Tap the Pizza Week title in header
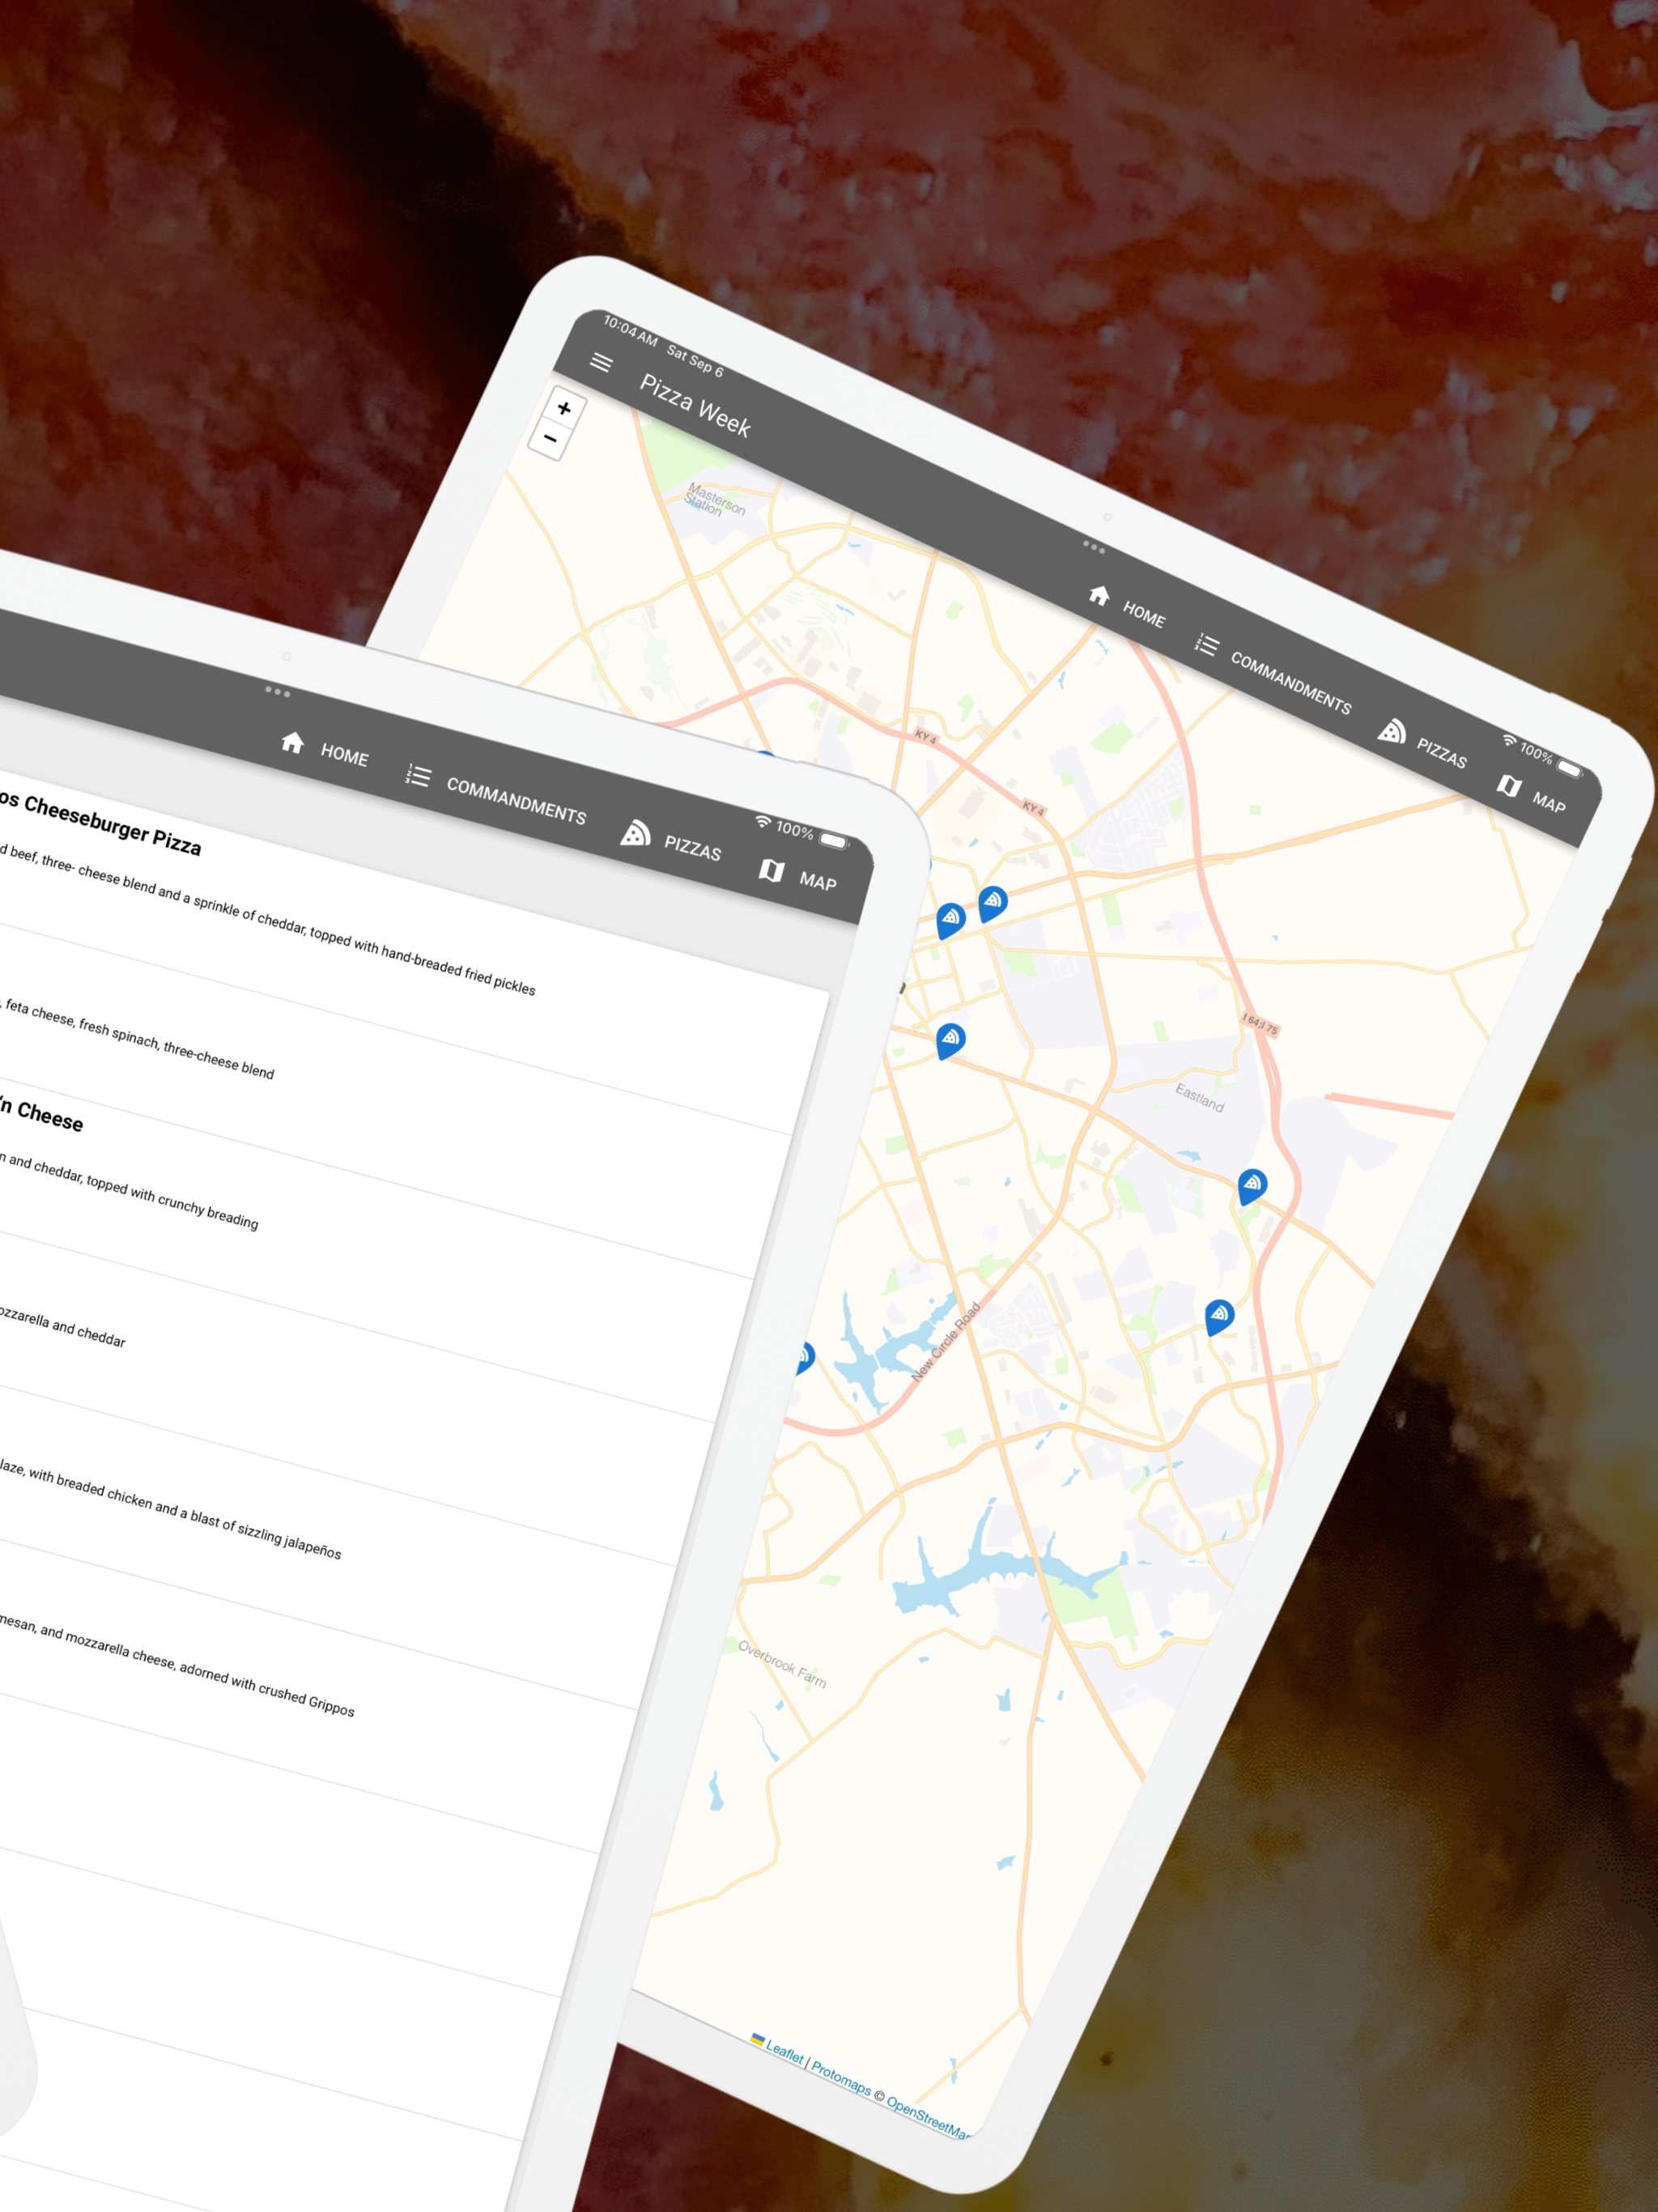 pyautogui.click(x=695, y=405)
